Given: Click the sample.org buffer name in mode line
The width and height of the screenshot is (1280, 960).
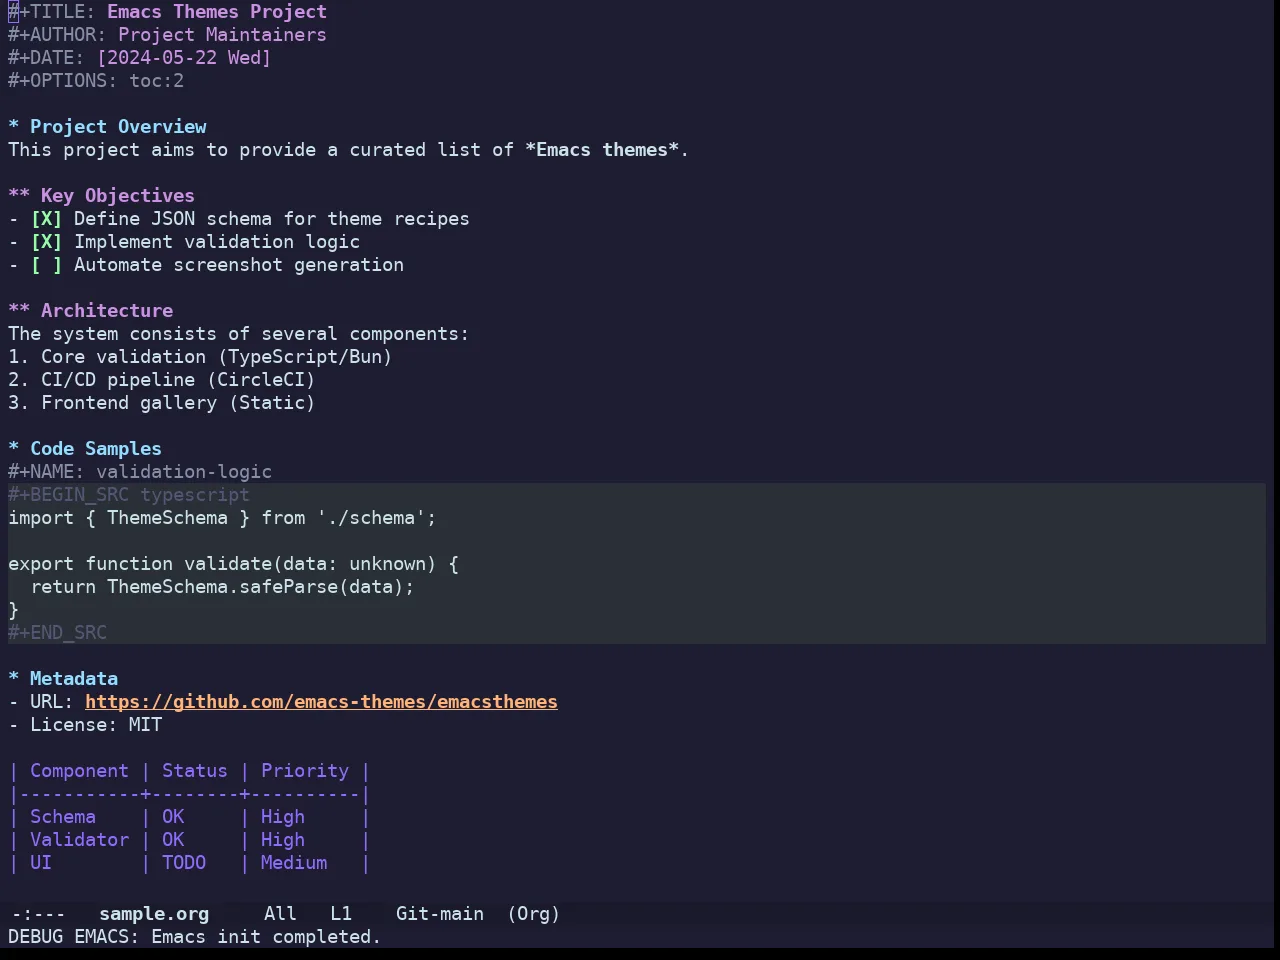Looking at the screenshot, I should [x=154, y=914].
